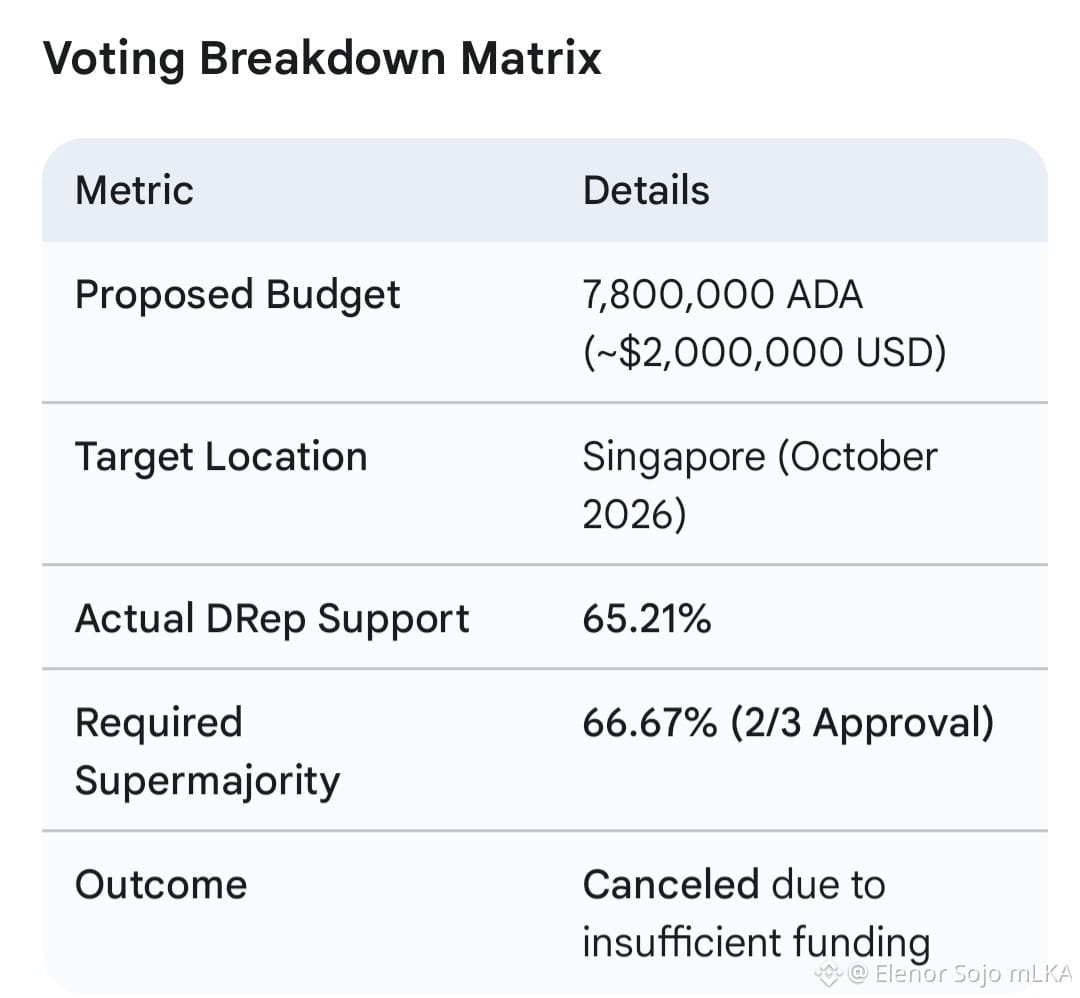Select the Proposed Budget row label
This screenshot has height=998, width=1080.
[238, 296]
